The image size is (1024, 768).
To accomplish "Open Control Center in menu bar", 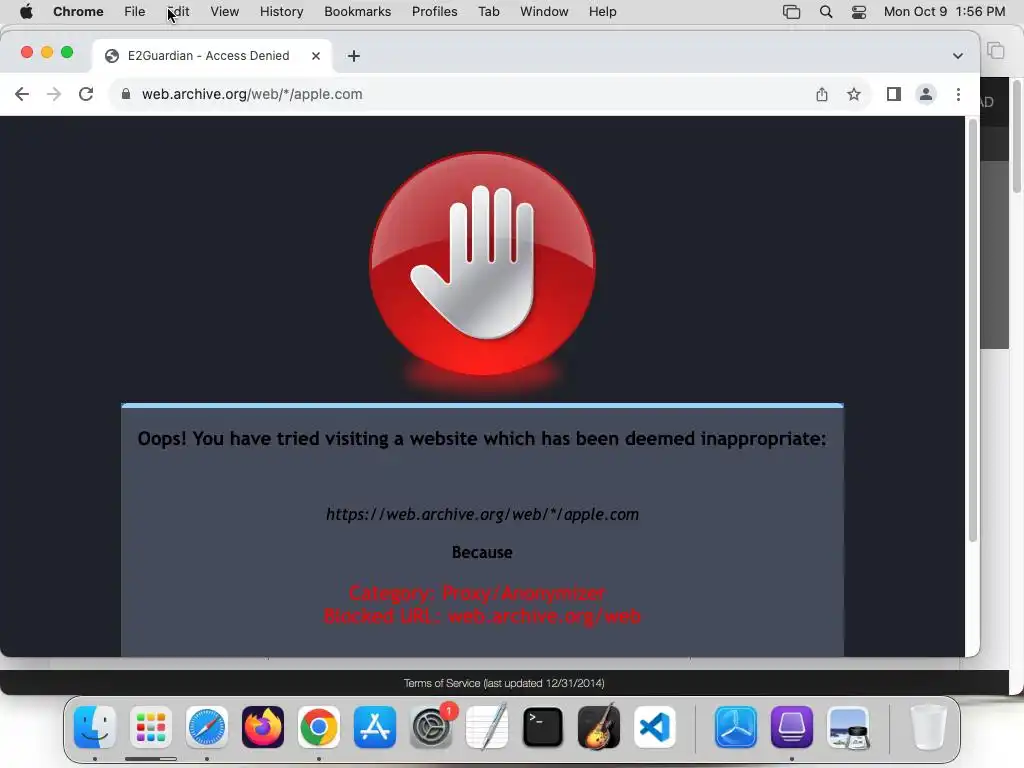I will click(x=859, y=12).
